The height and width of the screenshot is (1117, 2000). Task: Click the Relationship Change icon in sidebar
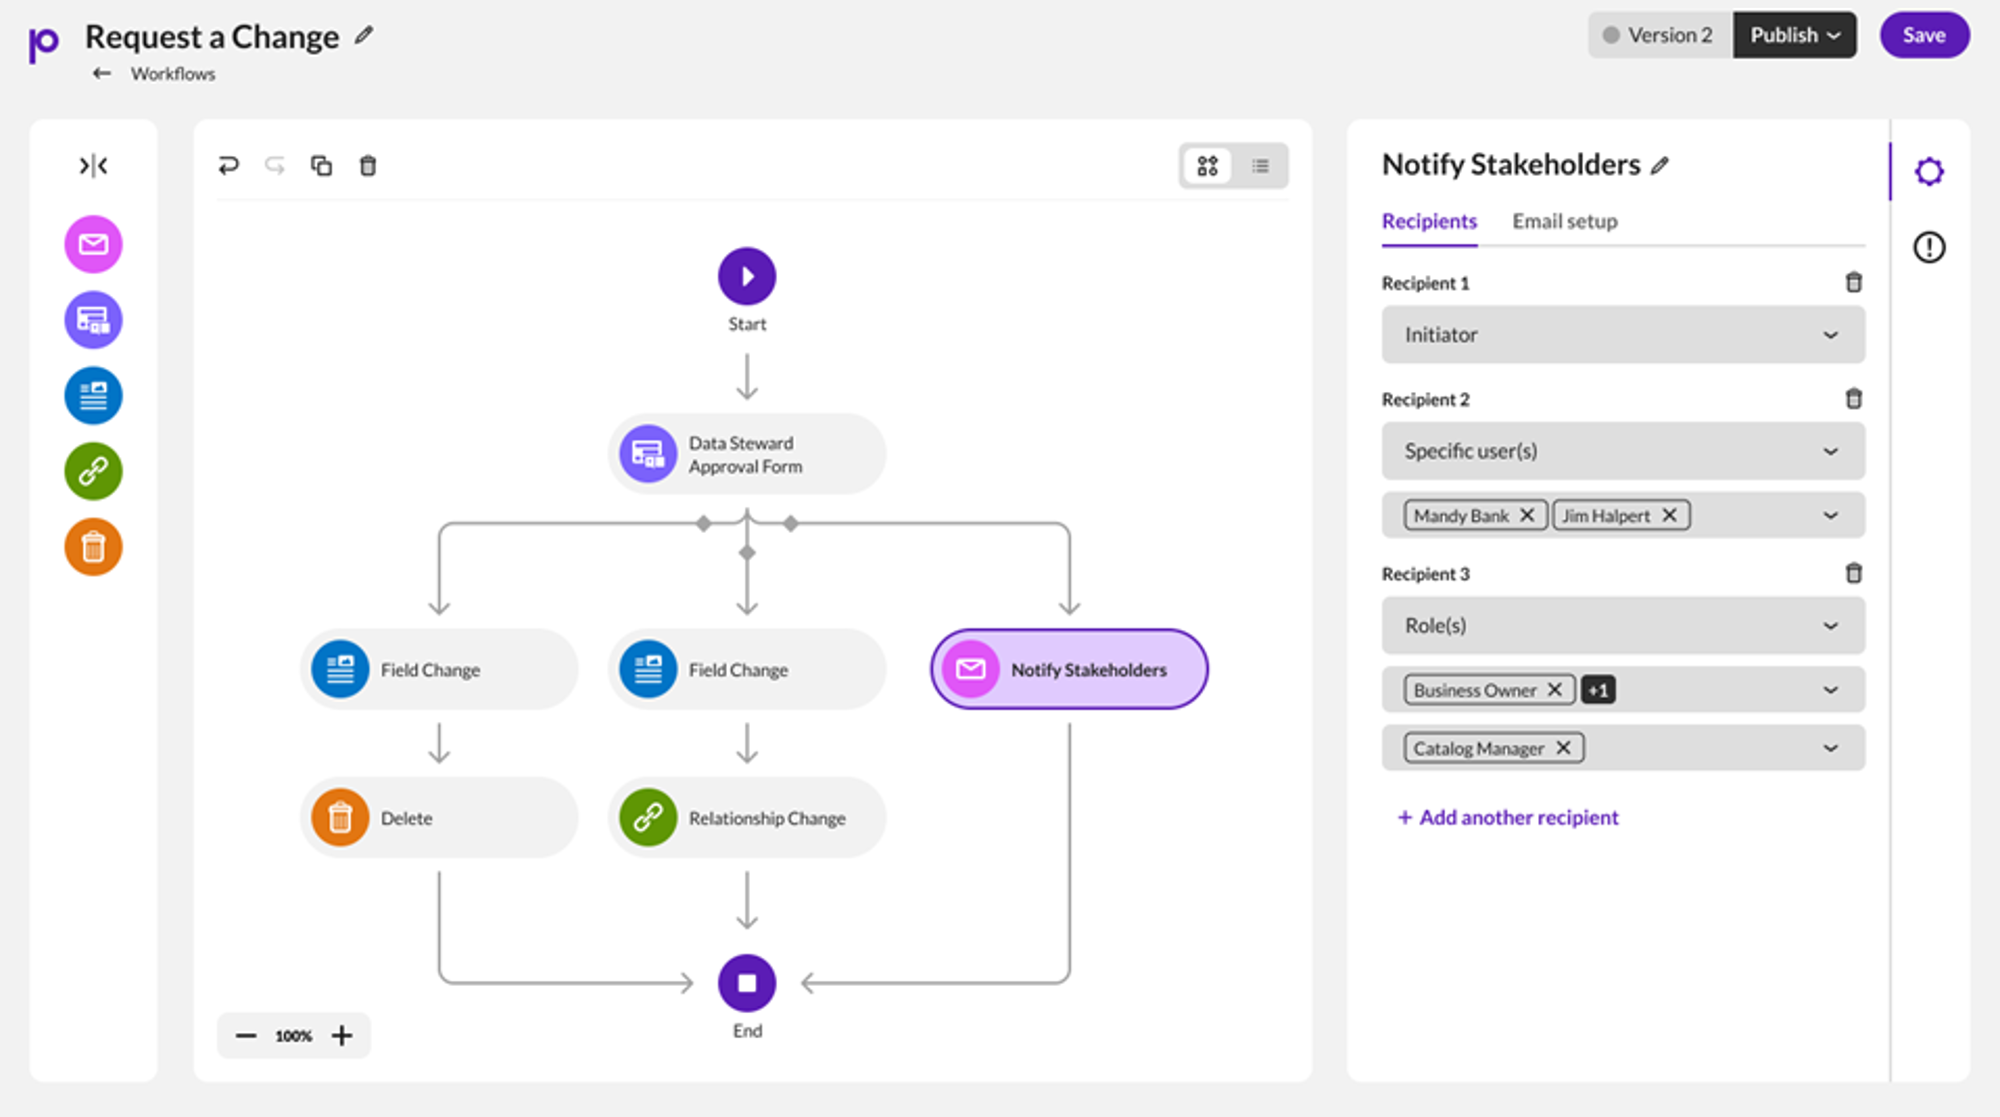click(92, 471)
